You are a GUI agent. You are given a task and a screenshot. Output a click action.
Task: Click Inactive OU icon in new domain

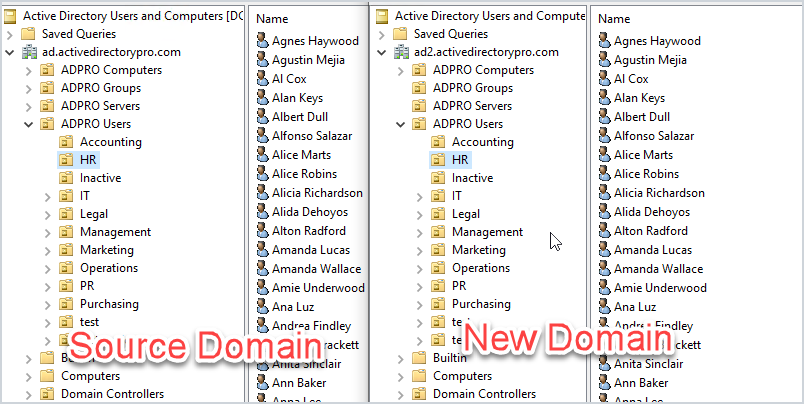coord(437,178)
